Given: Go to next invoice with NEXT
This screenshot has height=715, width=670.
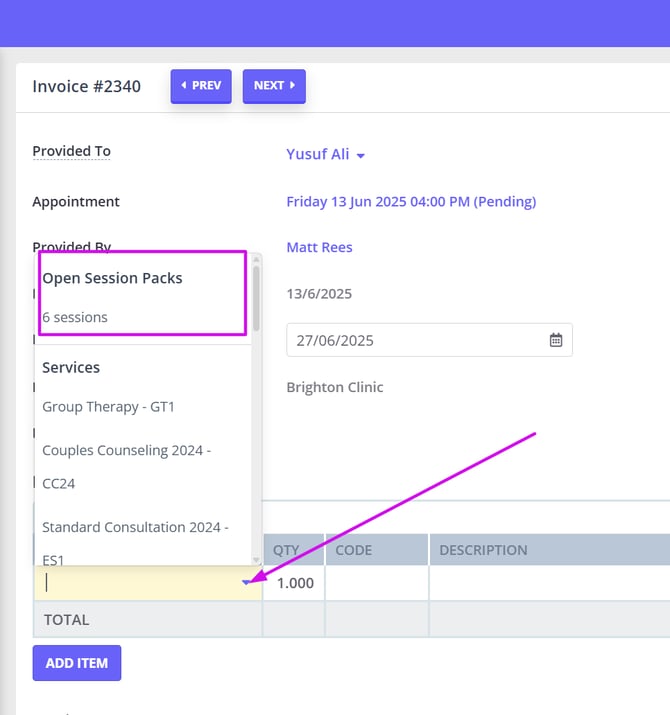Looking at the screenshot, I should tap(273, 86).
